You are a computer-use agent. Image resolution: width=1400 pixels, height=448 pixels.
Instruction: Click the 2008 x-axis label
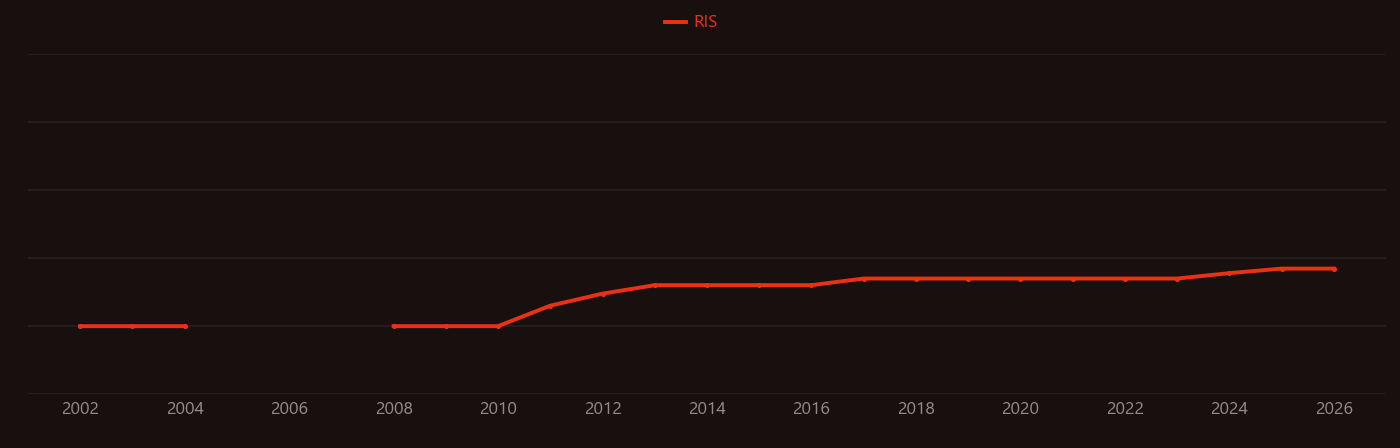394,408
